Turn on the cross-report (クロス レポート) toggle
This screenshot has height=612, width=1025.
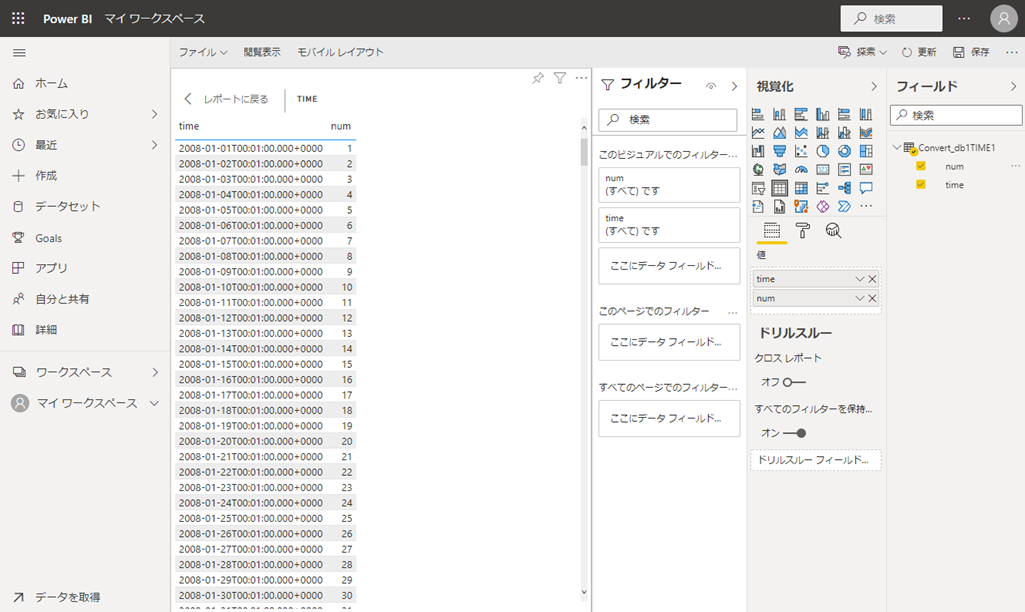click(x=794, y=382)
